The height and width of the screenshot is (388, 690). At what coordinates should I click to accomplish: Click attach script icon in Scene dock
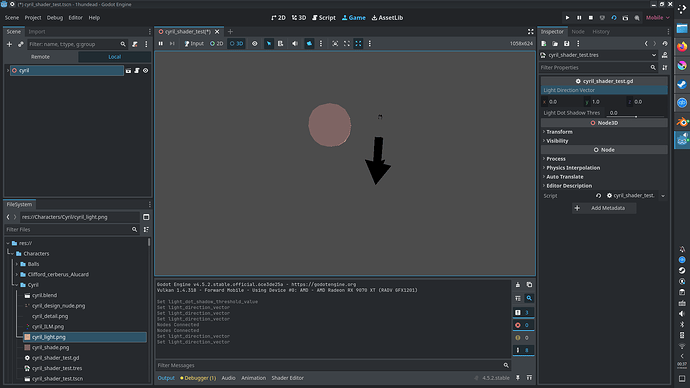pyautogui.click(x=135, y=44)
